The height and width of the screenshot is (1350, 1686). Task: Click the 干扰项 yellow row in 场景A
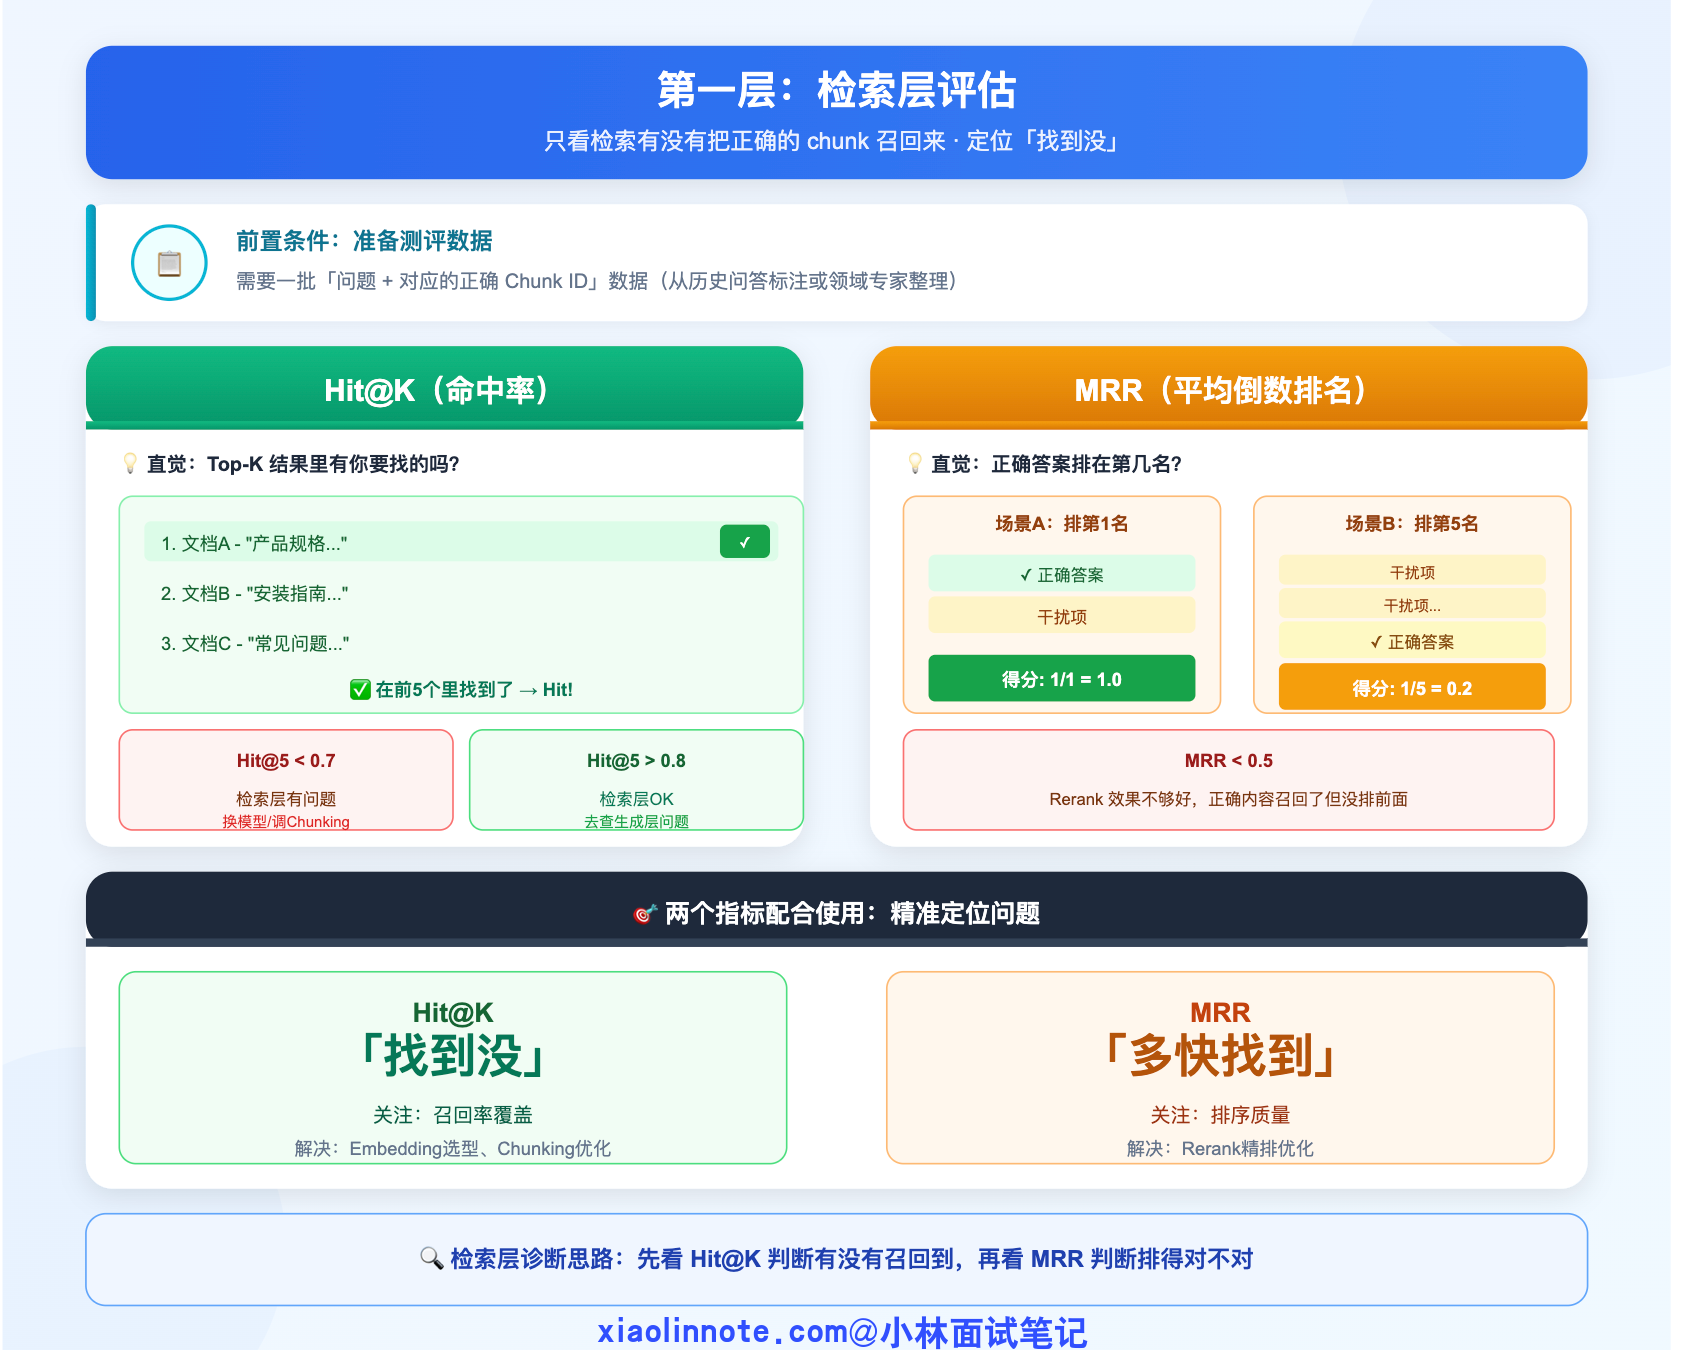1061,616
